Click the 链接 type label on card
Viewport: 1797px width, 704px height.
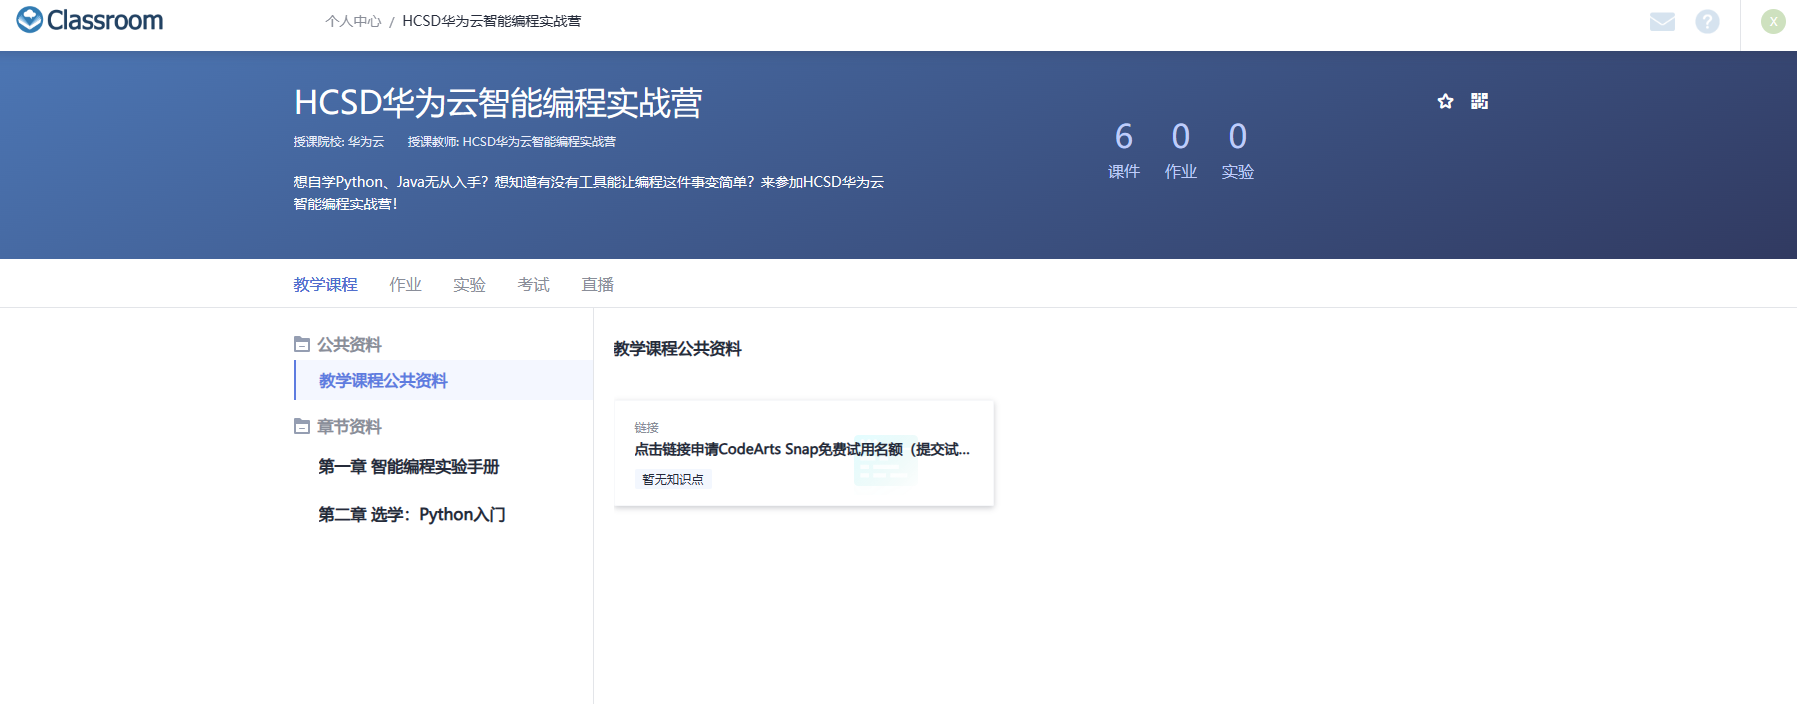[x=646, y=428]
